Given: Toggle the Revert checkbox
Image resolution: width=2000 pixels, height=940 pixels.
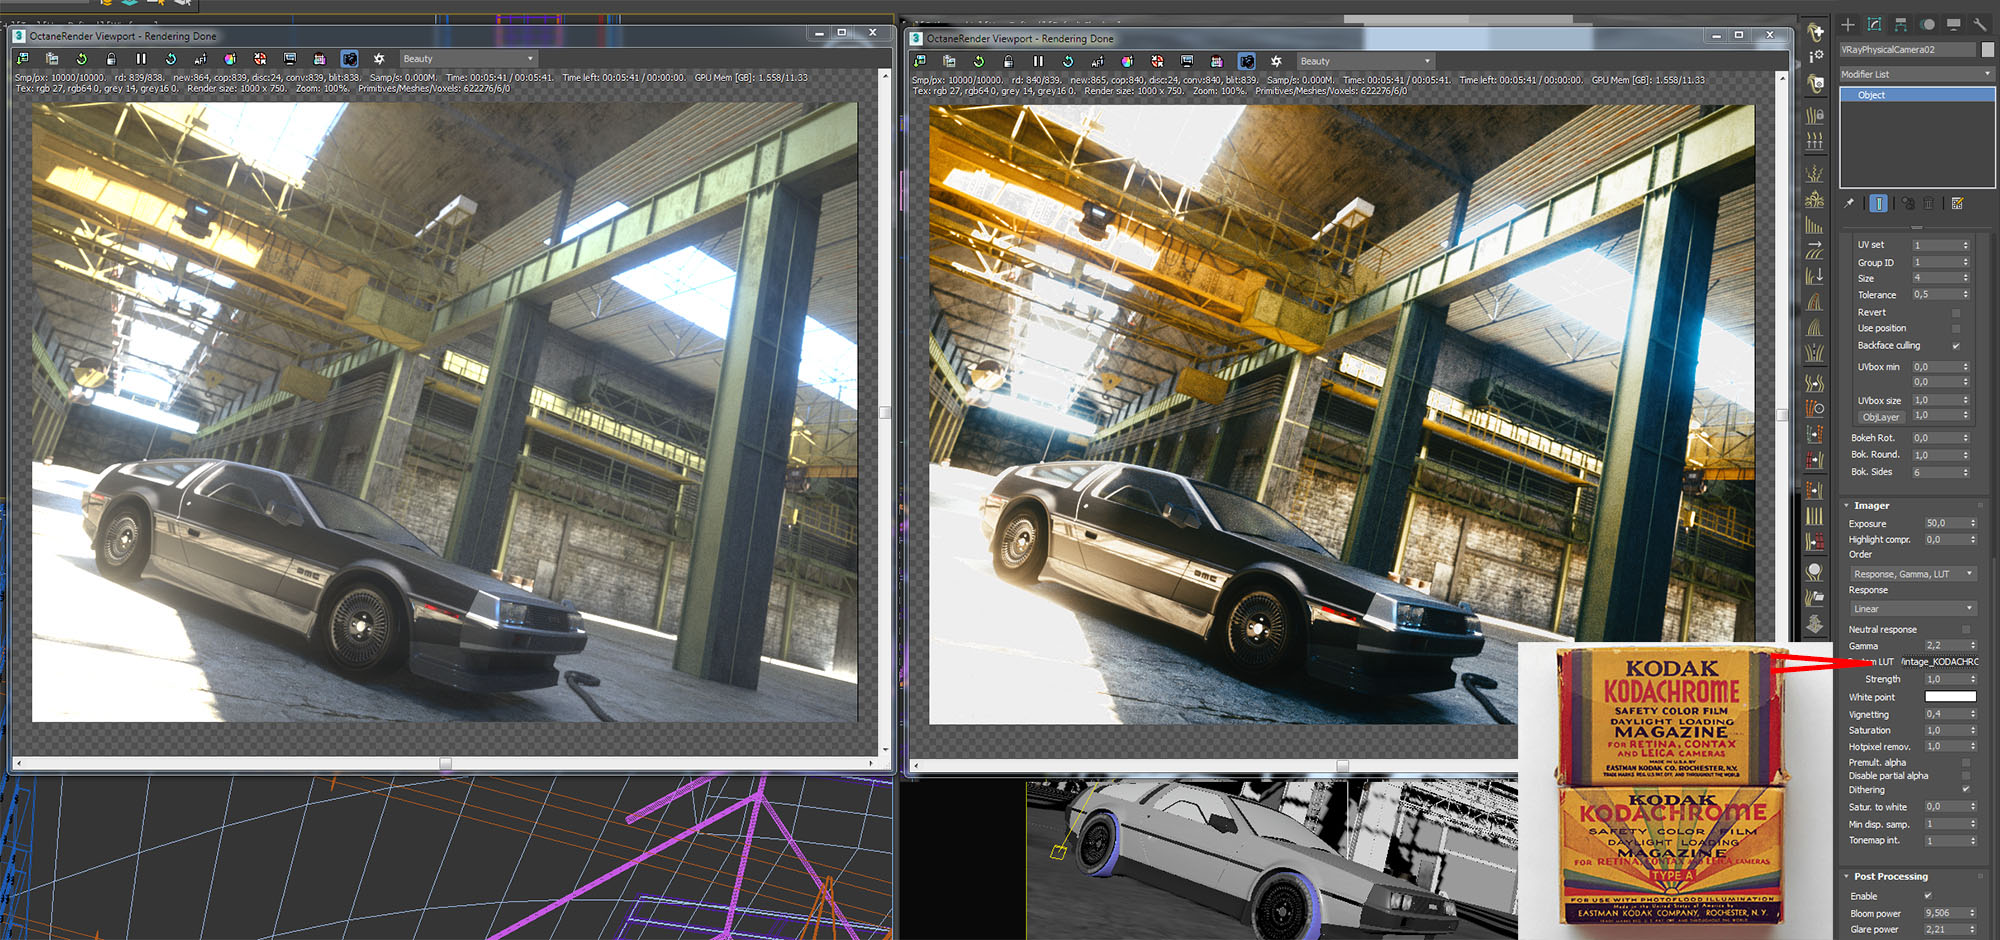Looking at the screenshot, I should [1956, 313].
